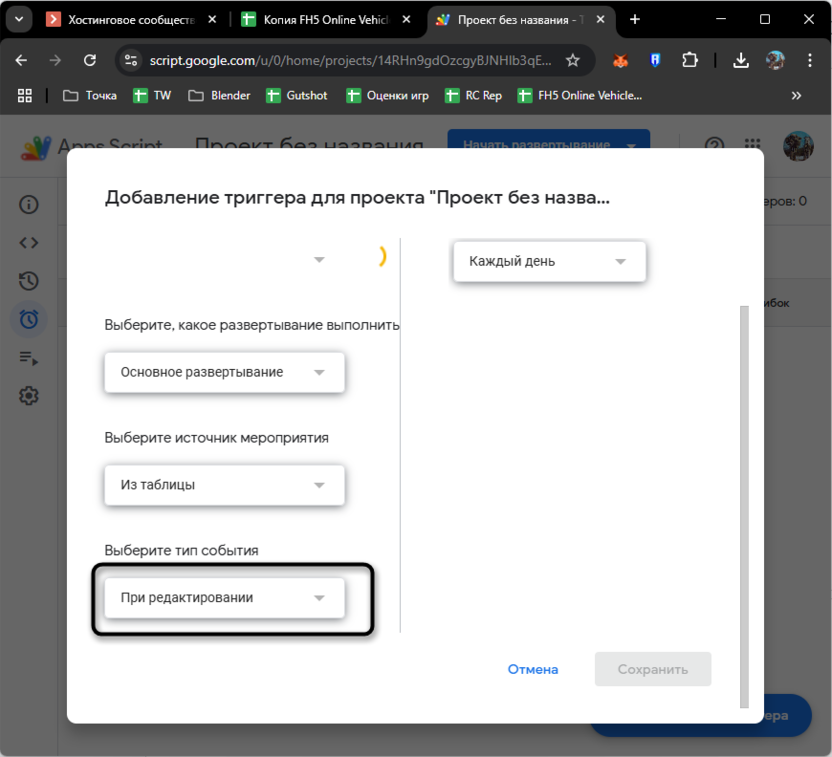Open a new browser tab
Image resolution: width=832 pixels, height=757 pixels.
tap(635, 20)
